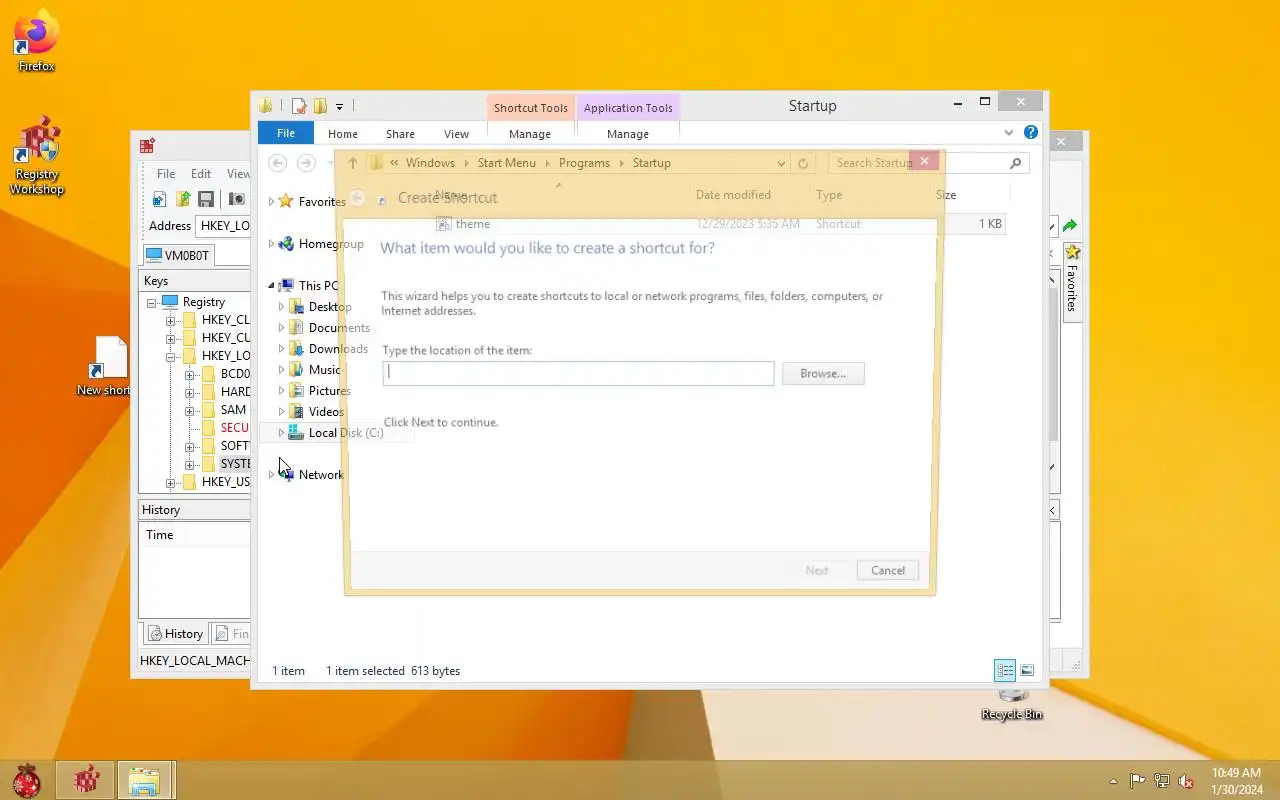Open Manage tab under Application Tools
The height and width of the screenshot is (800, 1280).
[628, 133]
